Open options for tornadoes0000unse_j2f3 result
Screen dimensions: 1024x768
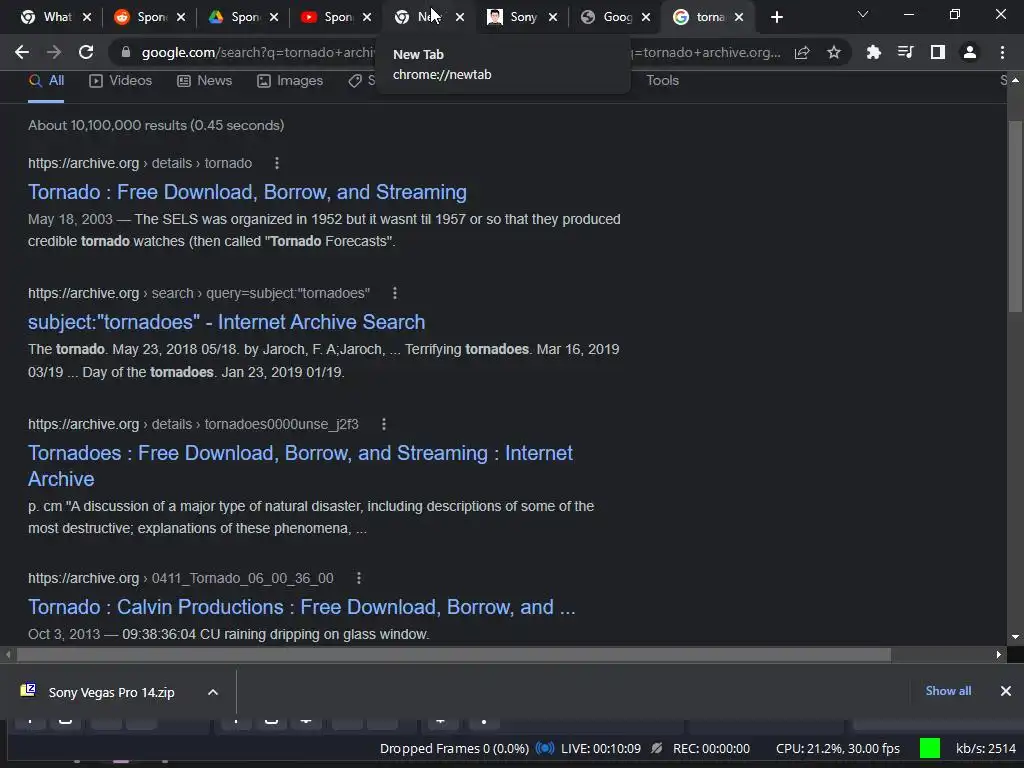(x=384, y=424)
